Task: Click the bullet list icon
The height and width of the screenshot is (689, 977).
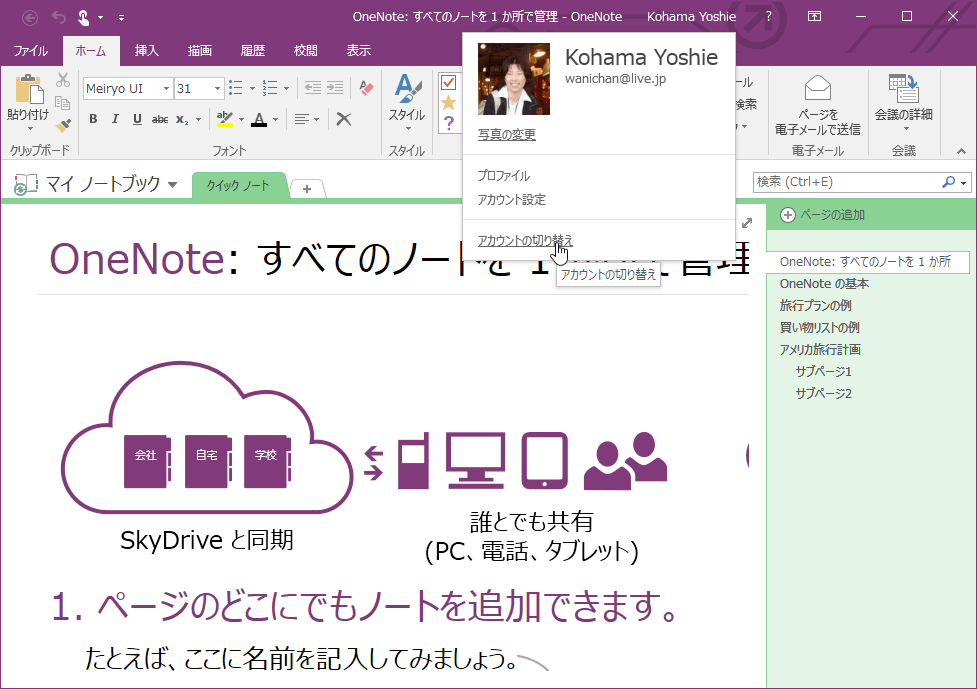Action: 236,88
